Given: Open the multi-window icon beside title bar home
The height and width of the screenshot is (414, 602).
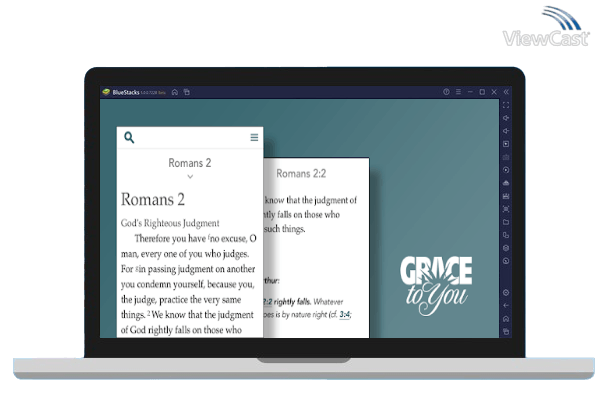Looking at the screenshot, I should click(187, 92).
